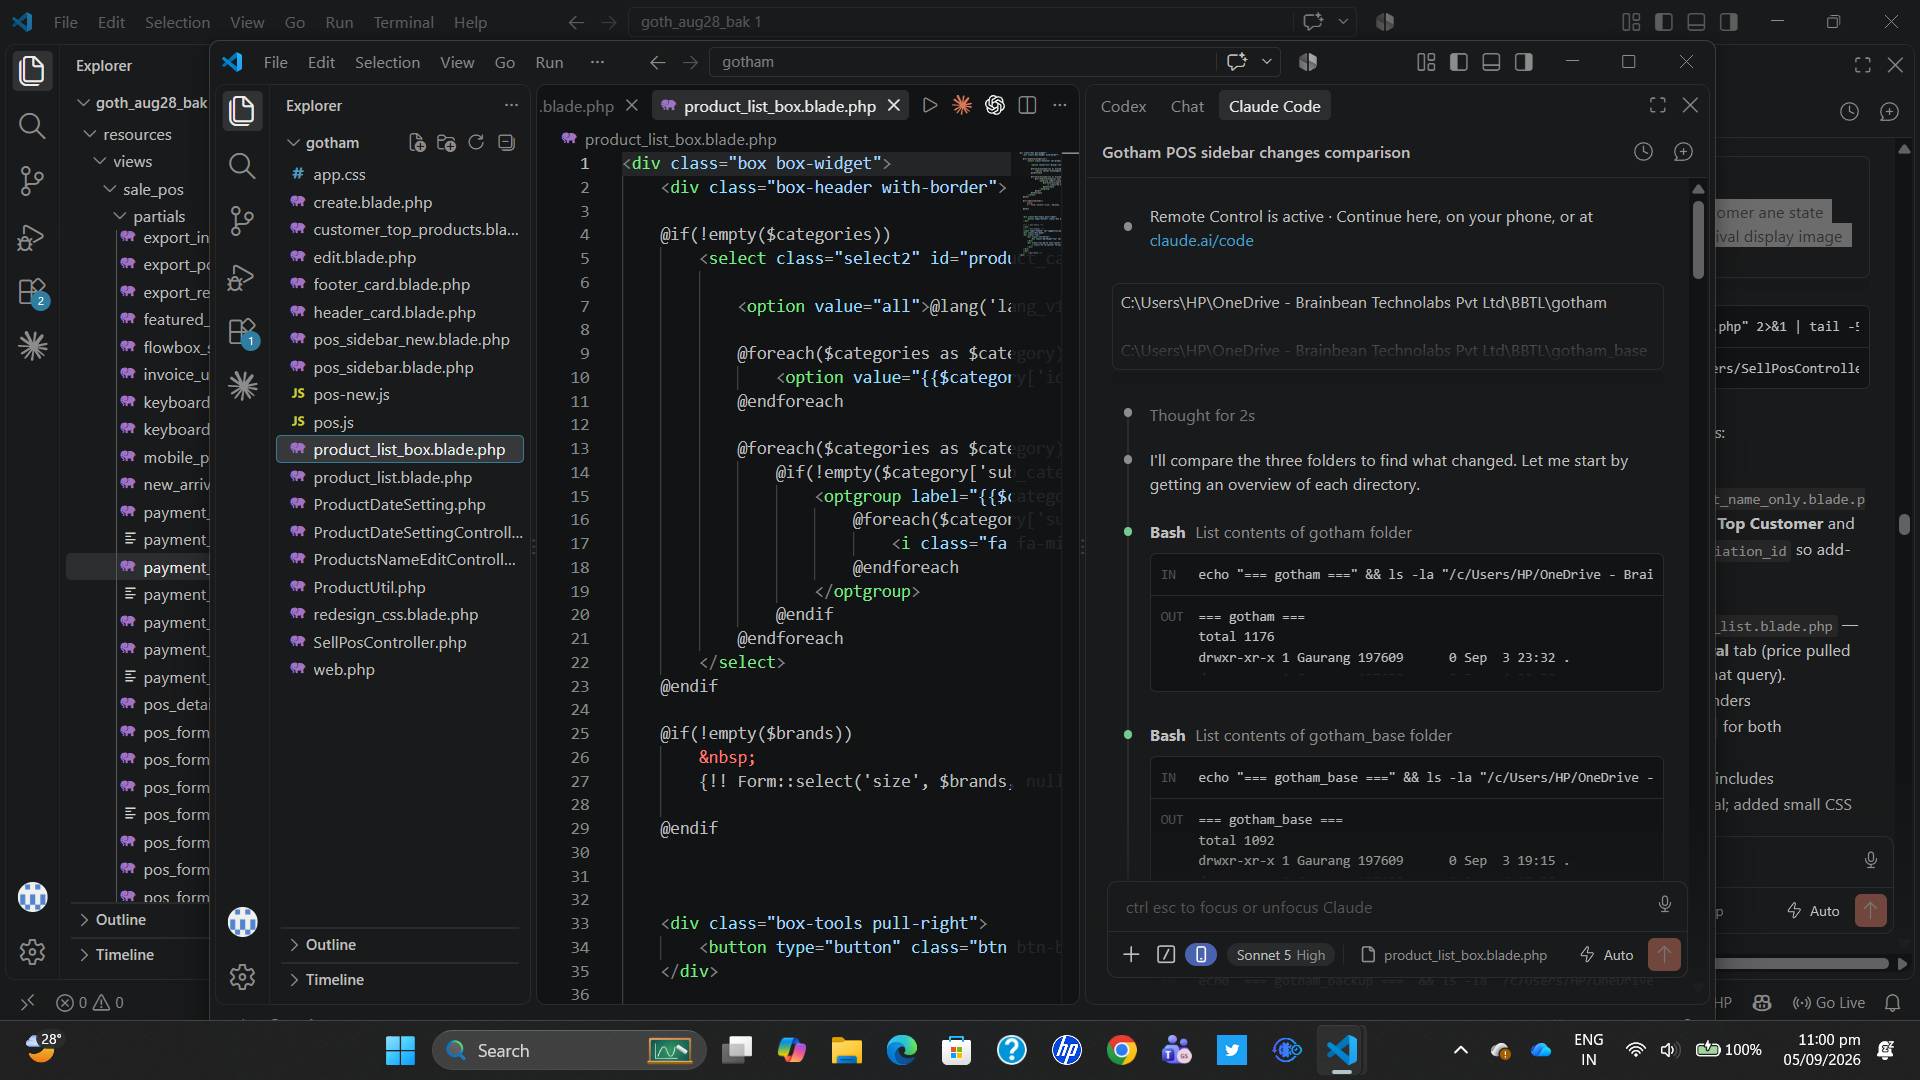The image size is (1920, 1080).
Task: Send the message with the arrow button
Action: tap(1664, 955)
